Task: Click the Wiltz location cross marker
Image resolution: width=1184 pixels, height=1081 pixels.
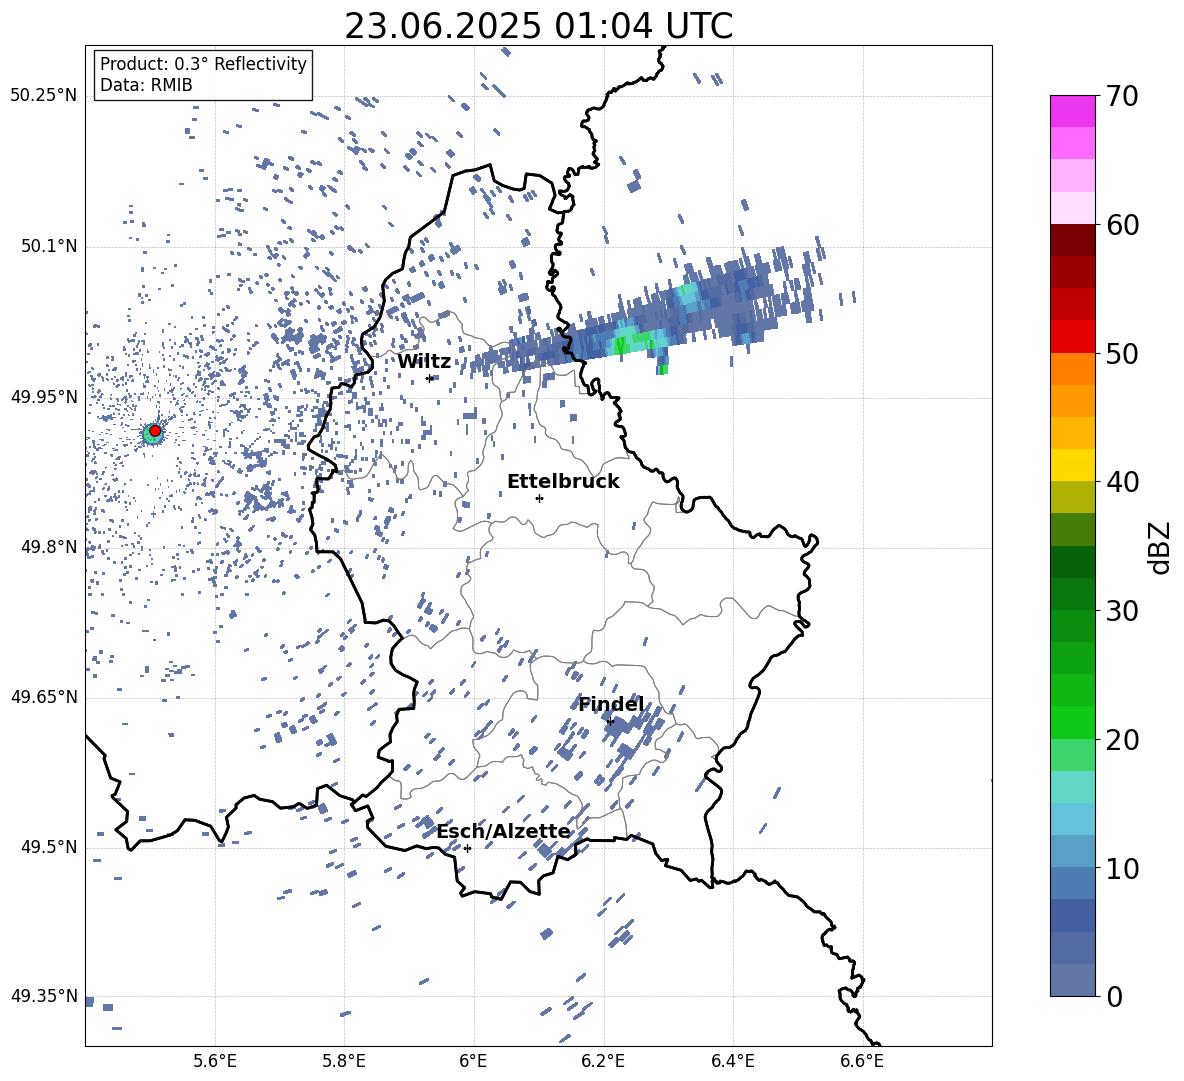Action: click(x=430, y=378)
